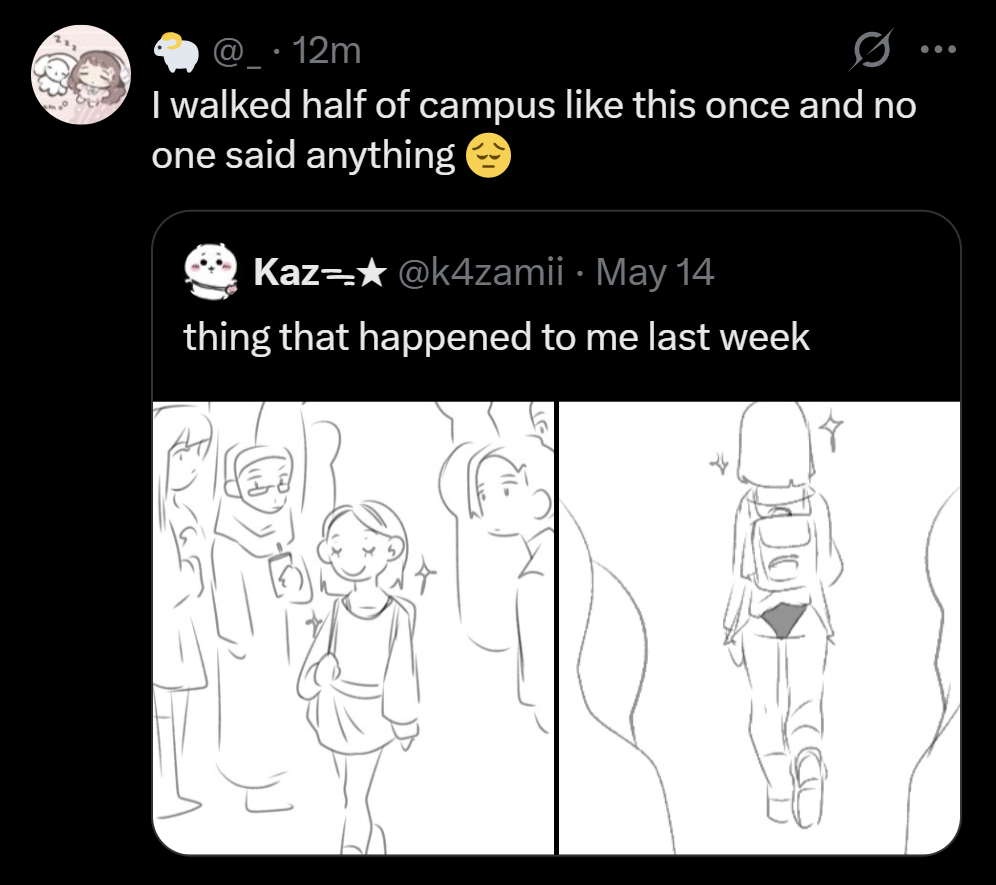The height and width of the screenshot is (885, 996).
Task: Click the sheep emoji display name
Action: click(x=175, y=51)
